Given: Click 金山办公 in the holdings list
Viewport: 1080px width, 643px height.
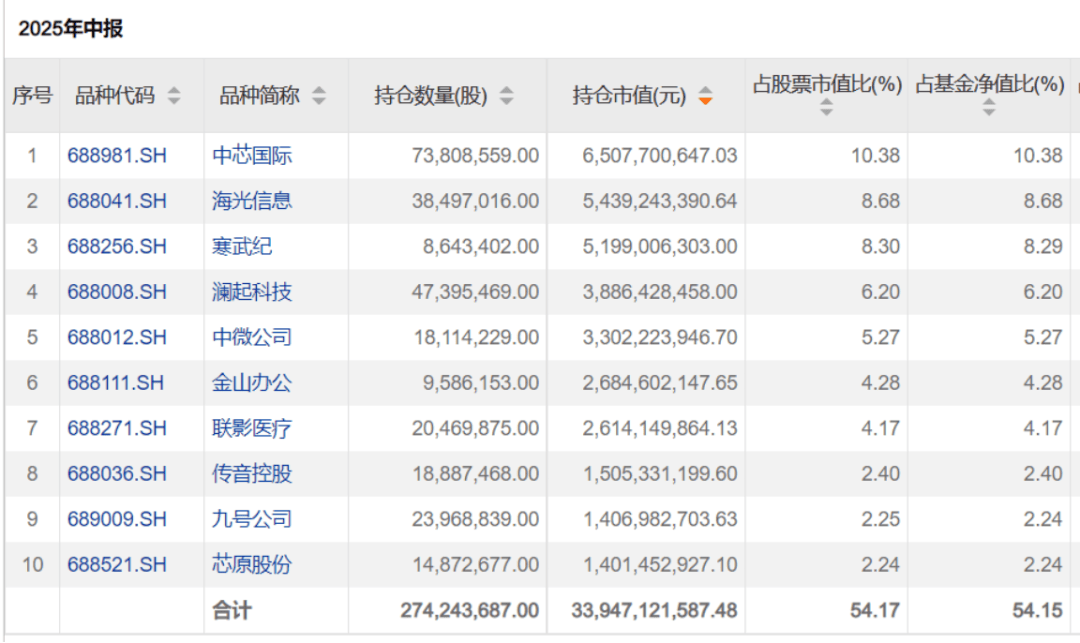Looking at the screenshot, I should pos(252,383).
